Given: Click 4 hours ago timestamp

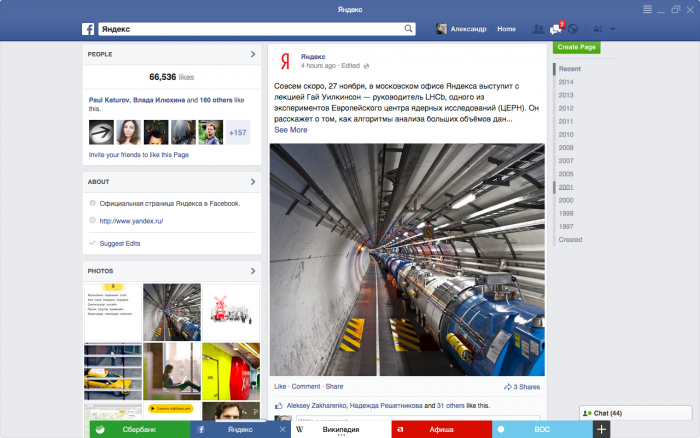Looking at the screenshot, I should pyautogui.click(x=318, y=66).
